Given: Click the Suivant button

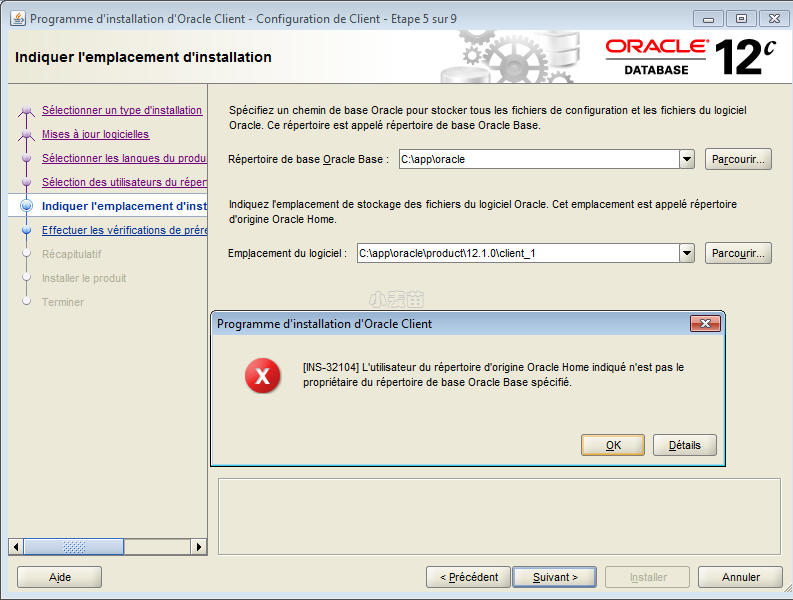Looking at the screenshot, I should 555,577.
